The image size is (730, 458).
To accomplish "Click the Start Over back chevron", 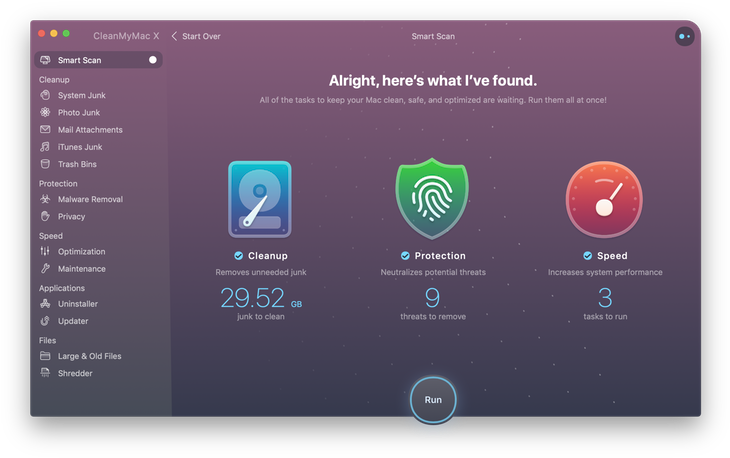I will tap(174, 36).
